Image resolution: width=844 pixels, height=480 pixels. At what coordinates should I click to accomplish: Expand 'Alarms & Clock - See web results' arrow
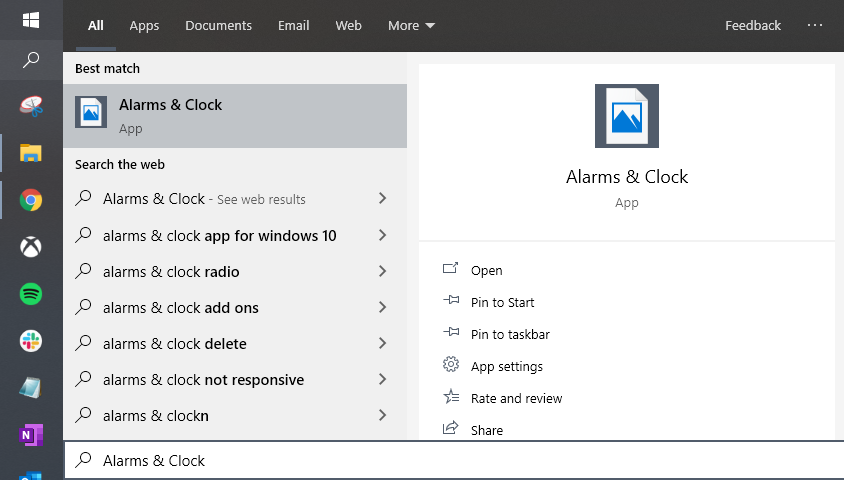(382, 199)
